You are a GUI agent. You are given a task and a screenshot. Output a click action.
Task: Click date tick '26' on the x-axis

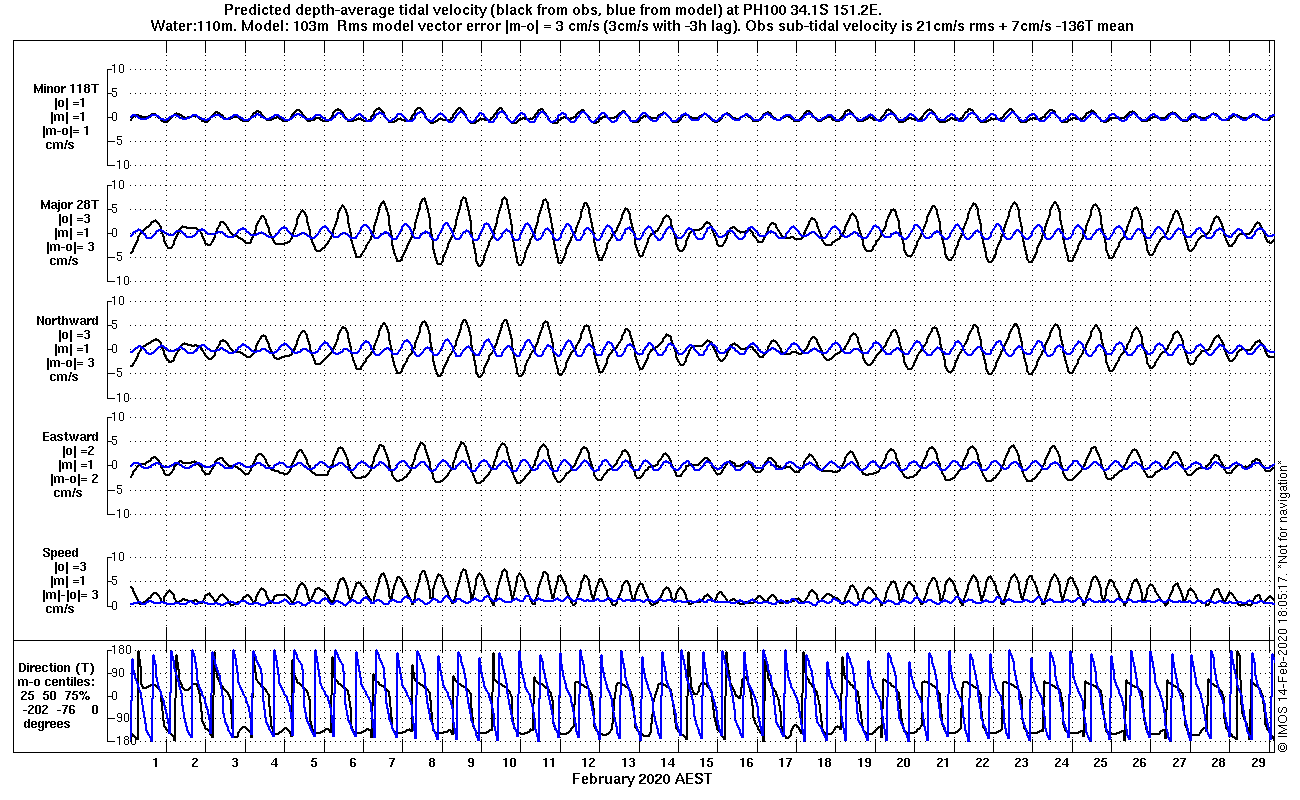click(x=1139, y=763)
